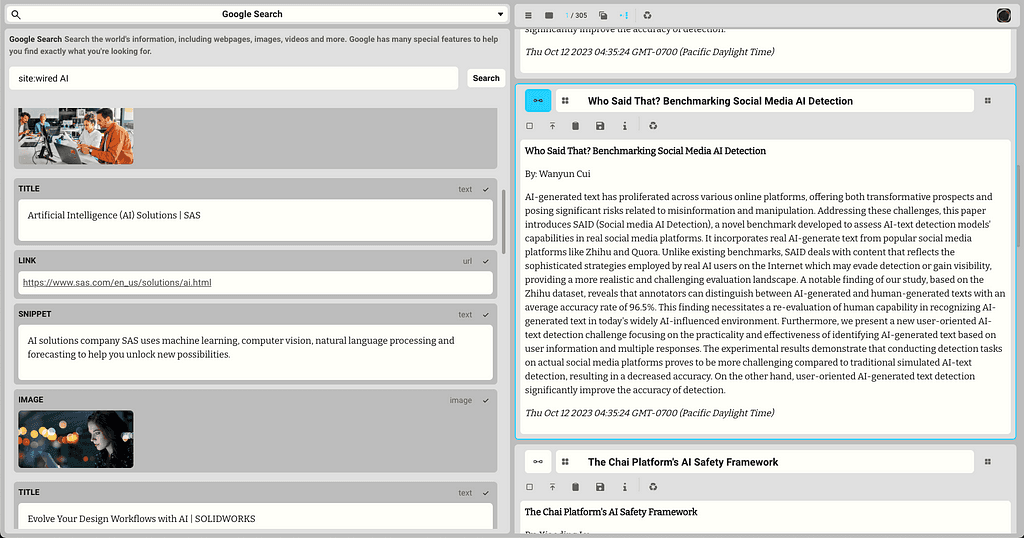
Task: Click the recycle icon in top toolbar
Action: click(647, 15)
